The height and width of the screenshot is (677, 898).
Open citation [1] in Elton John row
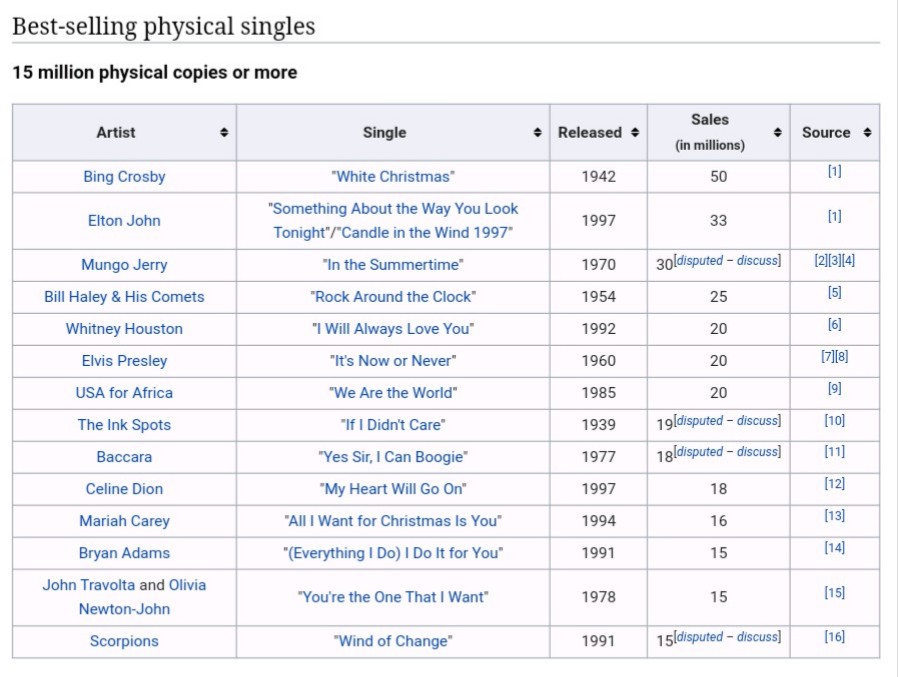tap(834, 216)
